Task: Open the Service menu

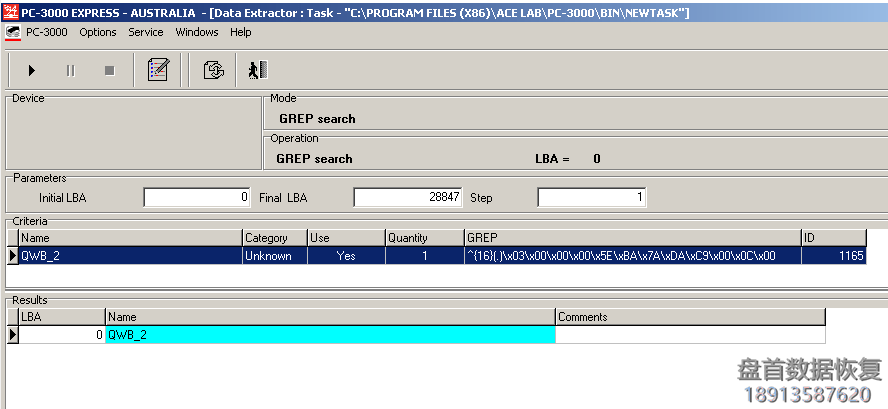Action: click(x=146, y=32)
